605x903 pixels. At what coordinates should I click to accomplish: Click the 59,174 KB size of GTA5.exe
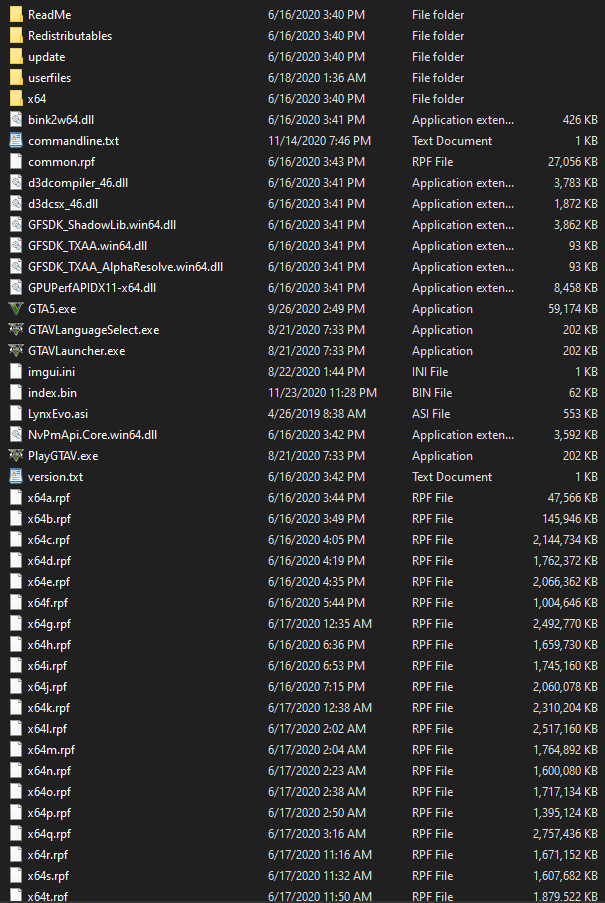[573, 309]
